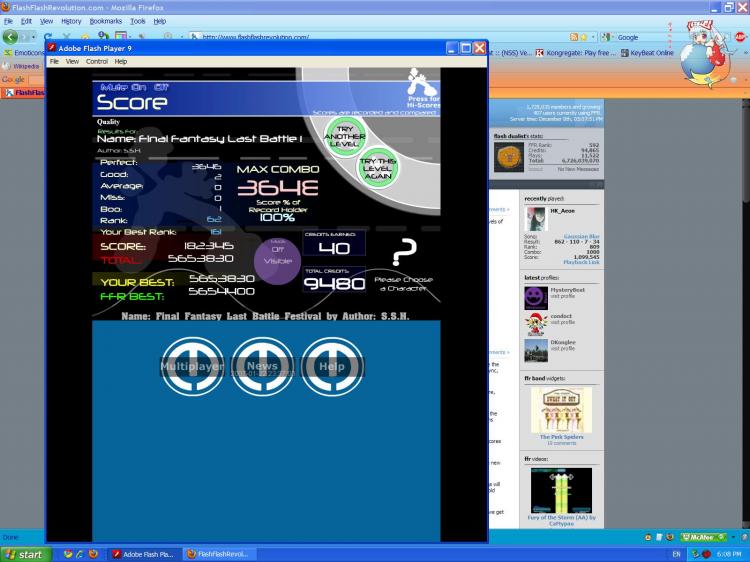Click the Adblock ABP icon

click(740, 37)
